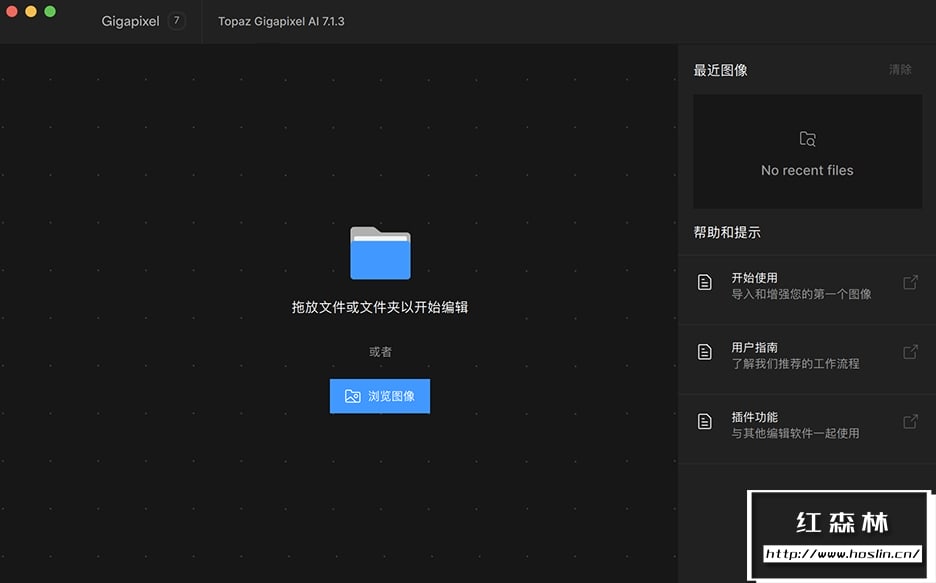Click the document icon next to 插件功能
Image resolution: width=936 pixels, height=583 pixels.
pyautogui.click(x=705, y=422)
